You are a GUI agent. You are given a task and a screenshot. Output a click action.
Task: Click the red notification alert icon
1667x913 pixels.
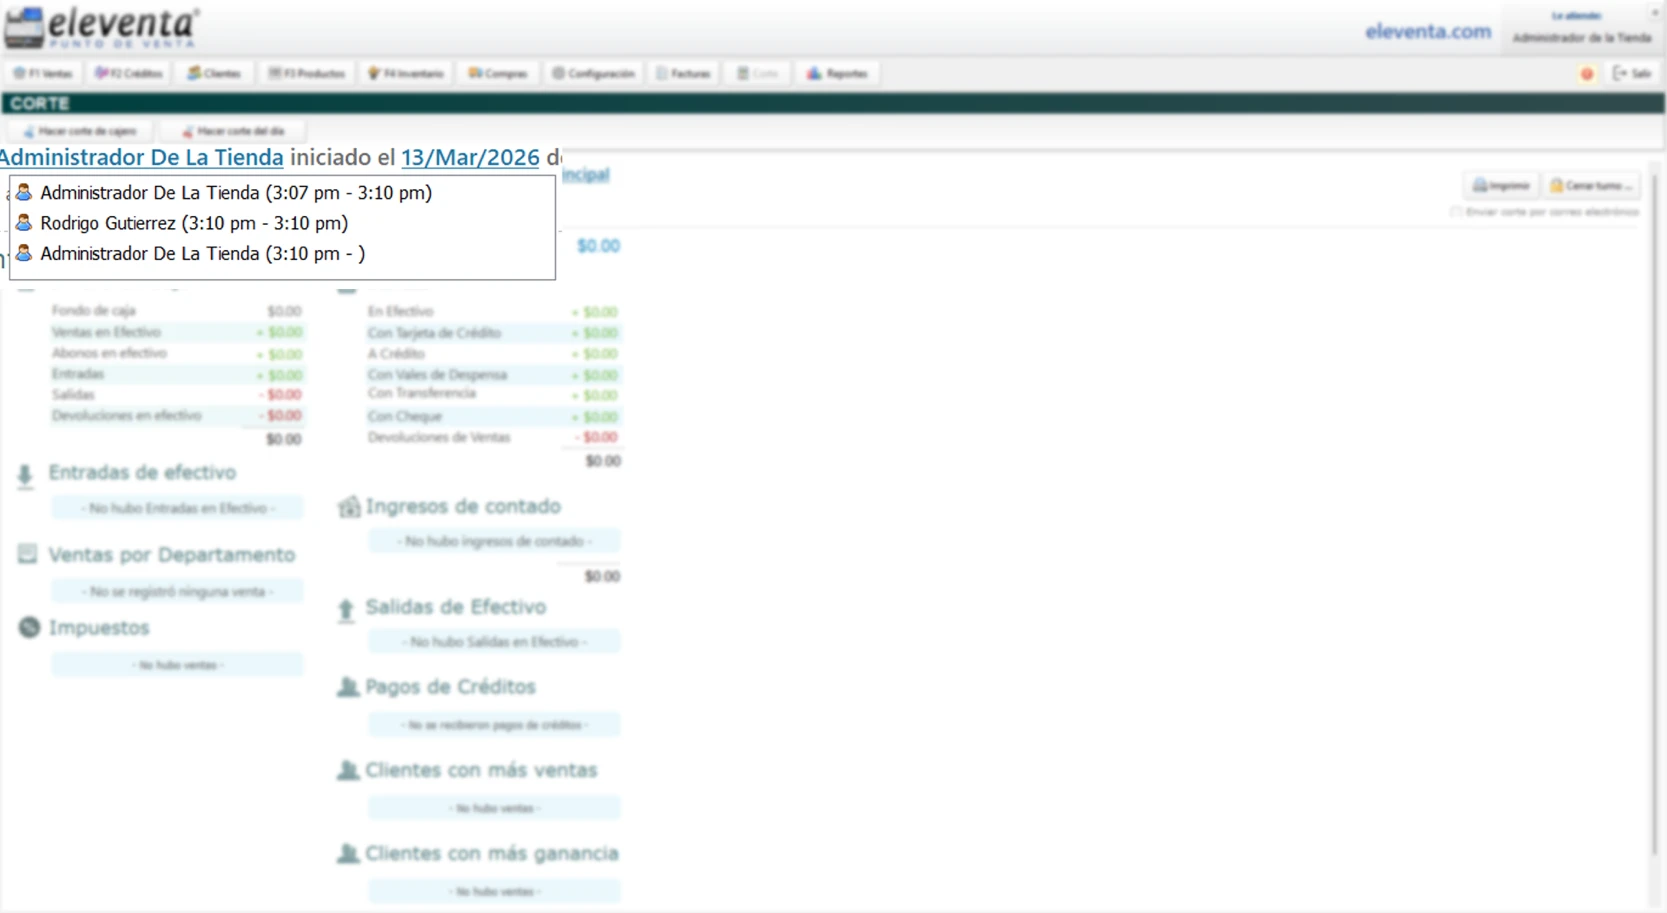pyautogui.click(x=1587, y=74)
